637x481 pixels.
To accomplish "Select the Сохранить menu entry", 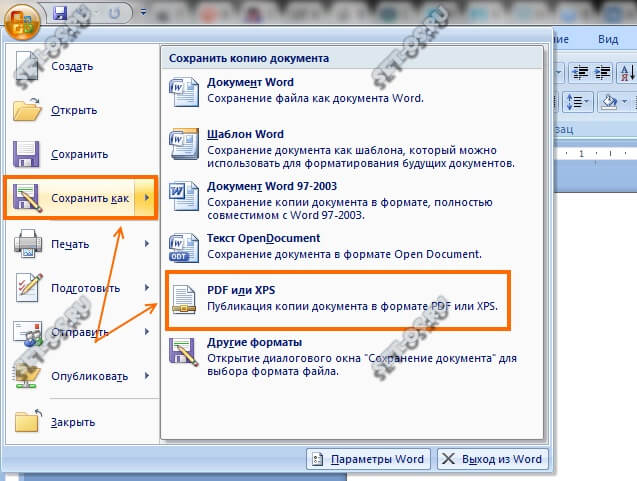I will [x=81, y=154].
